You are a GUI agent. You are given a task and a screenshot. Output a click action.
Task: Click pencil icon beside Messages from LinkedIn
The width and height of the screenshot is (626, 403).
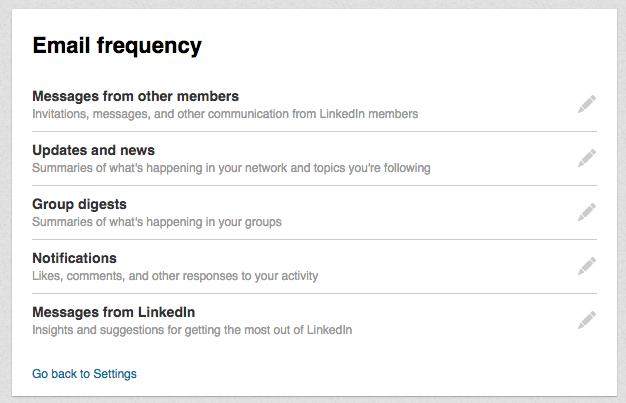click(x=587, y=320)
